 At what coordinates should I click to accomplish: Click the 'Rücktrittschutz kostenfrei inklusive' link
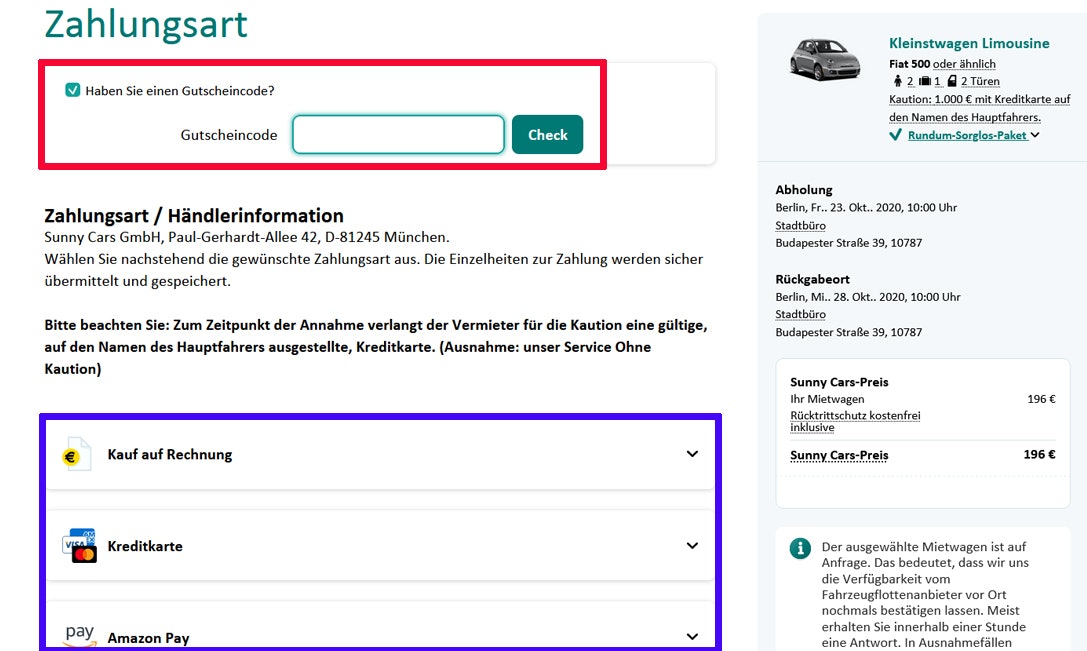click(x=854, y=421)
